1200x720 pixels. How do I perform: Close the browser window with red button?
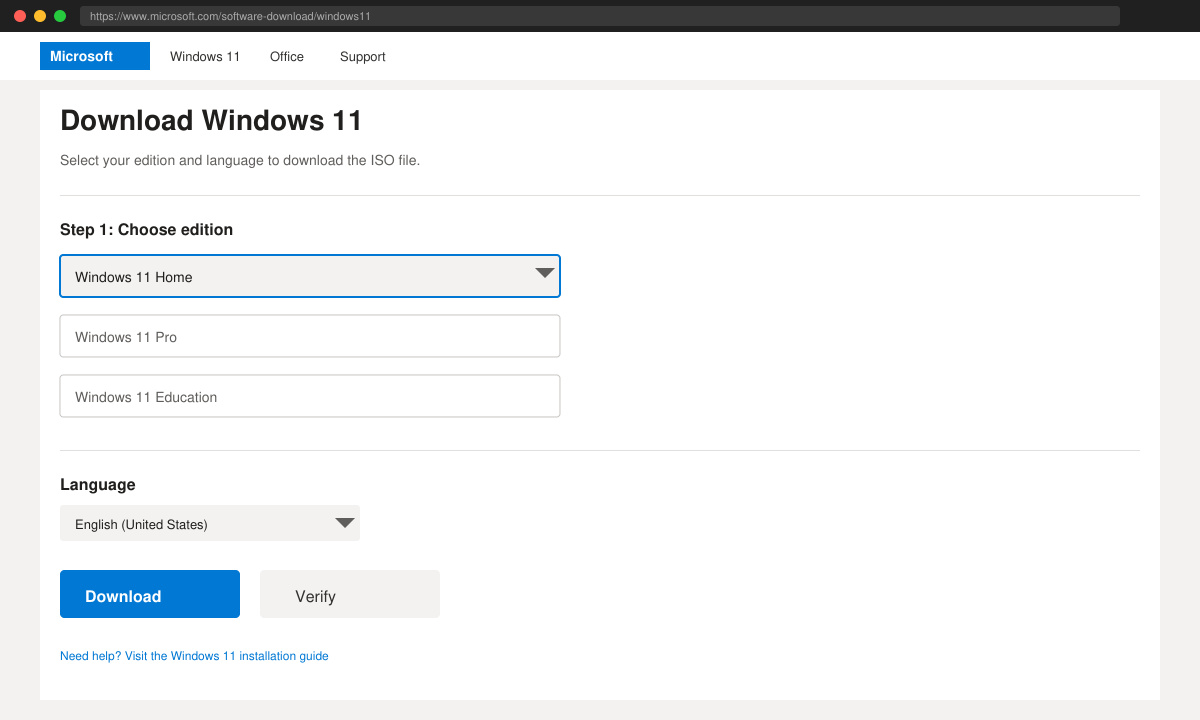pyautogui.click(x=20, y=16)
